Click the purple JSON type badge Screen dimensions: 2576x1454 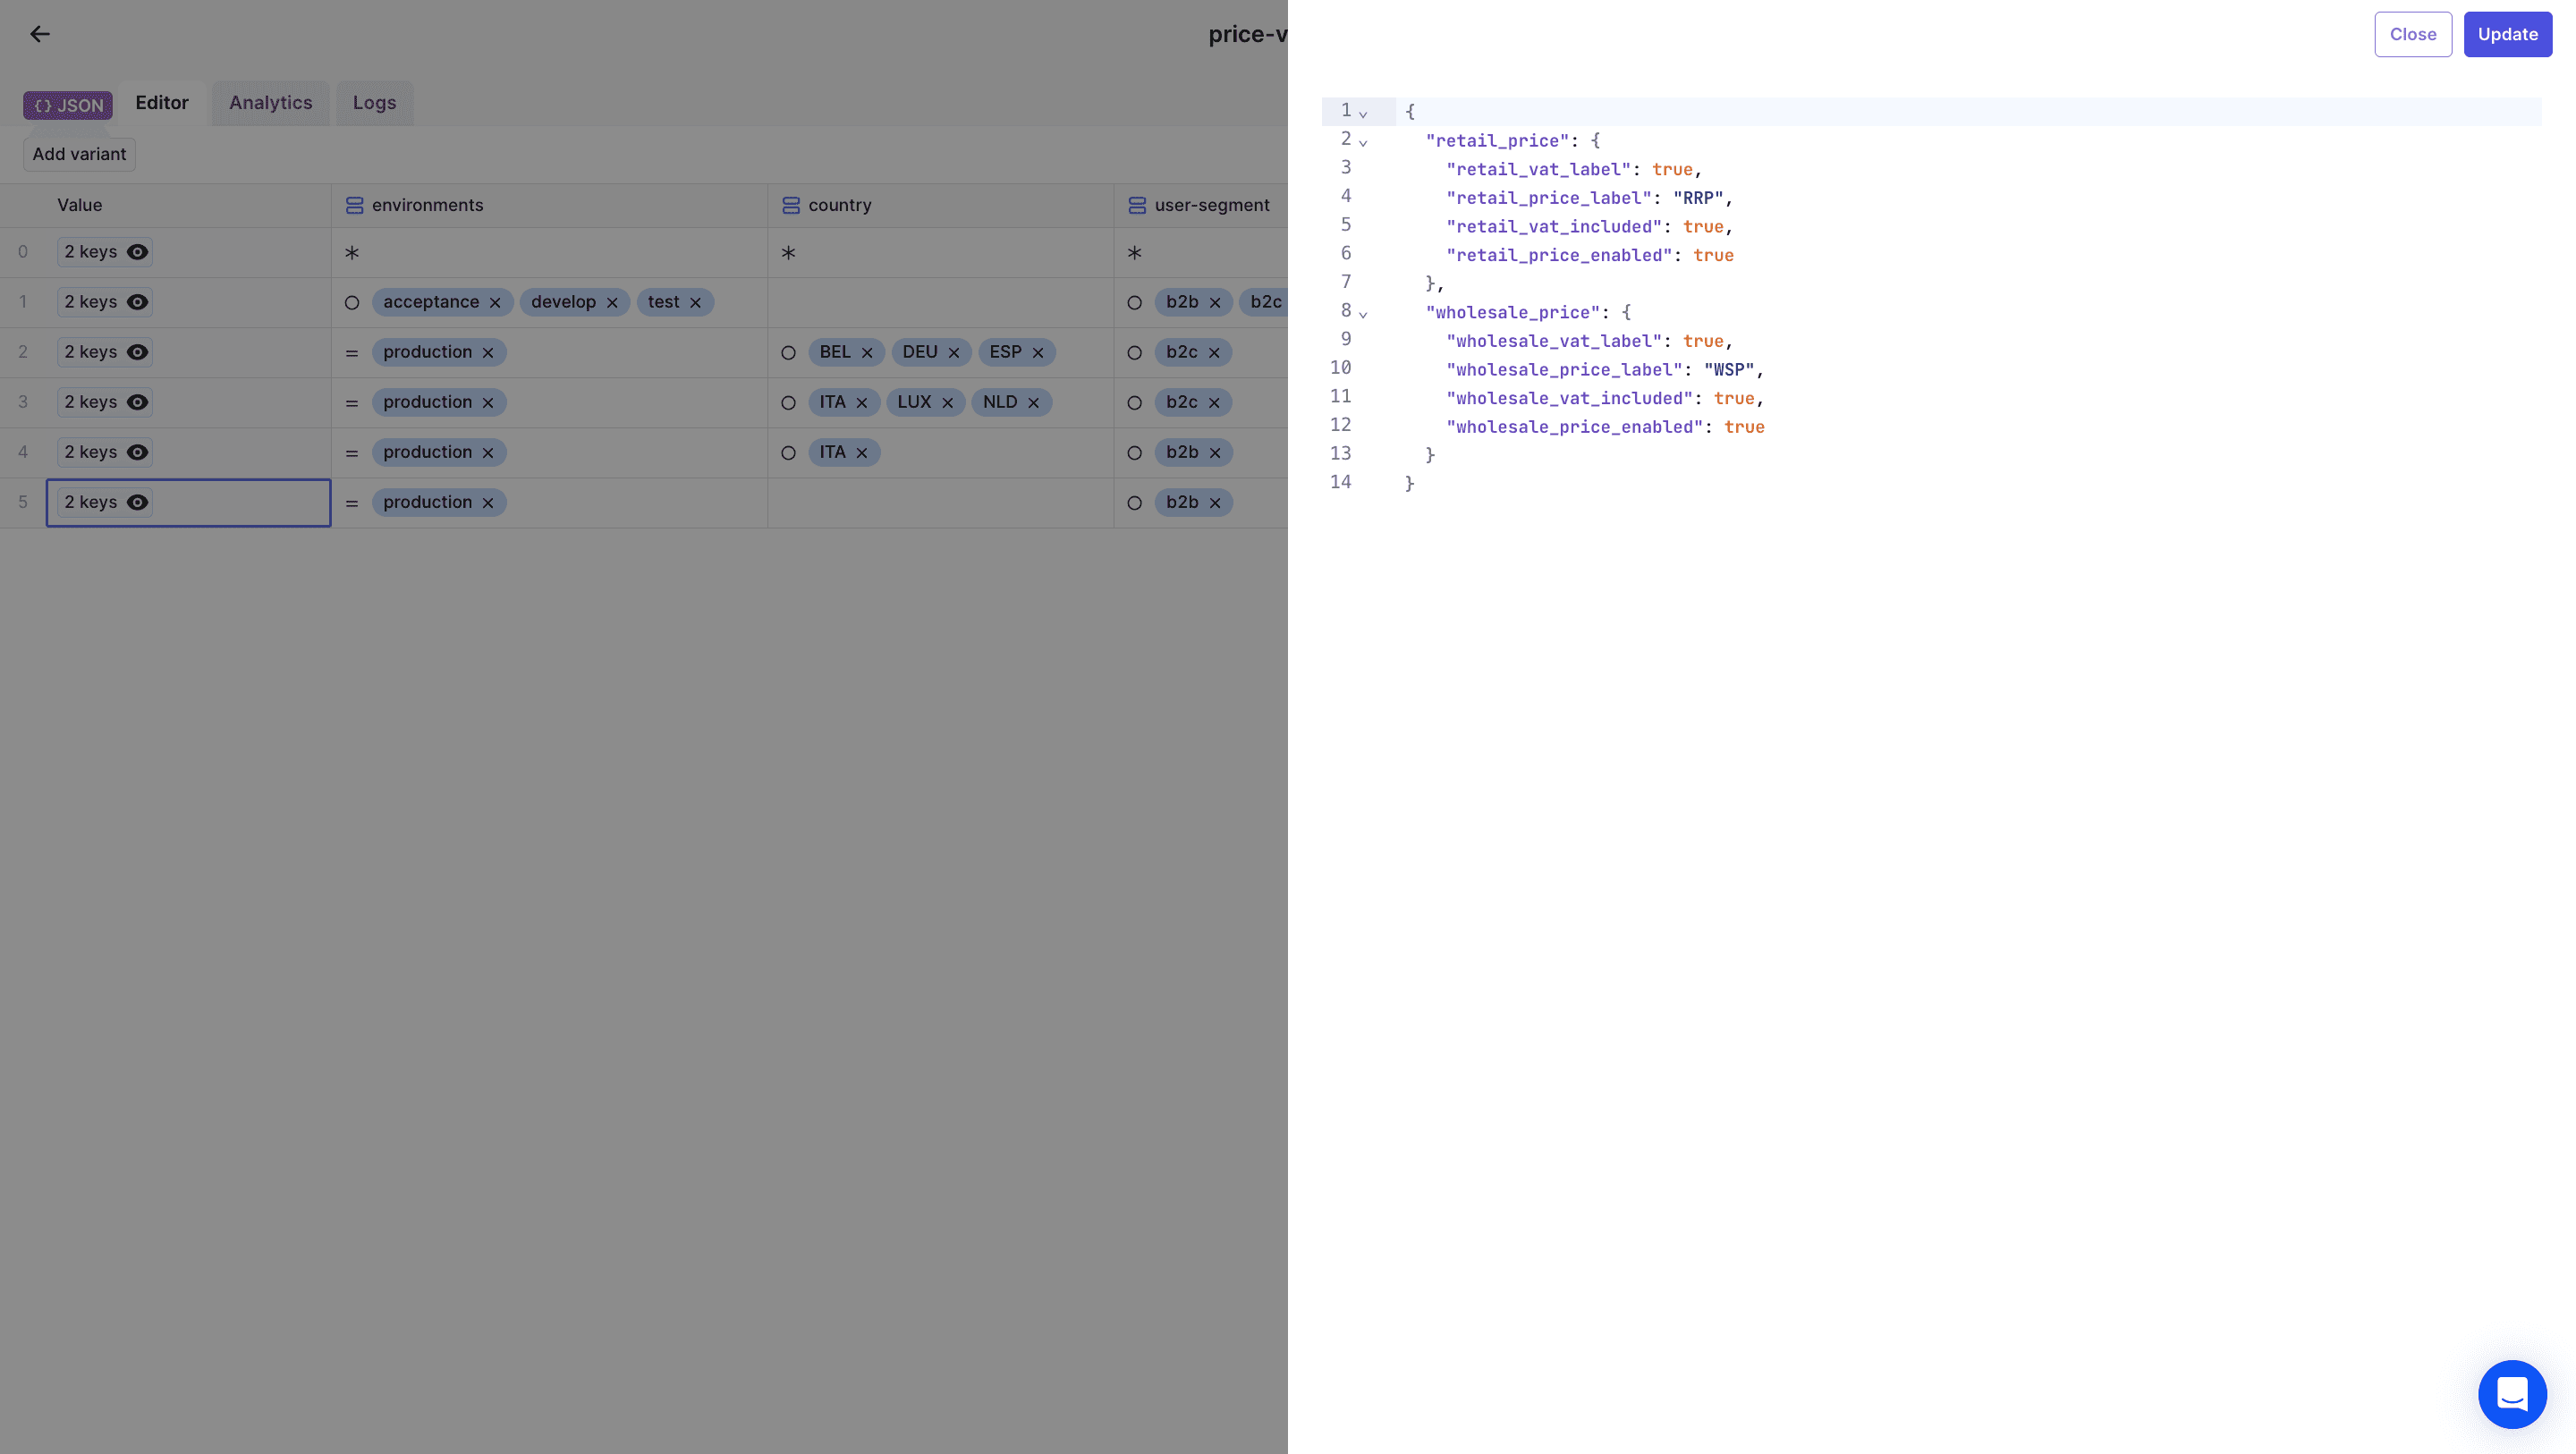(68, 105)
